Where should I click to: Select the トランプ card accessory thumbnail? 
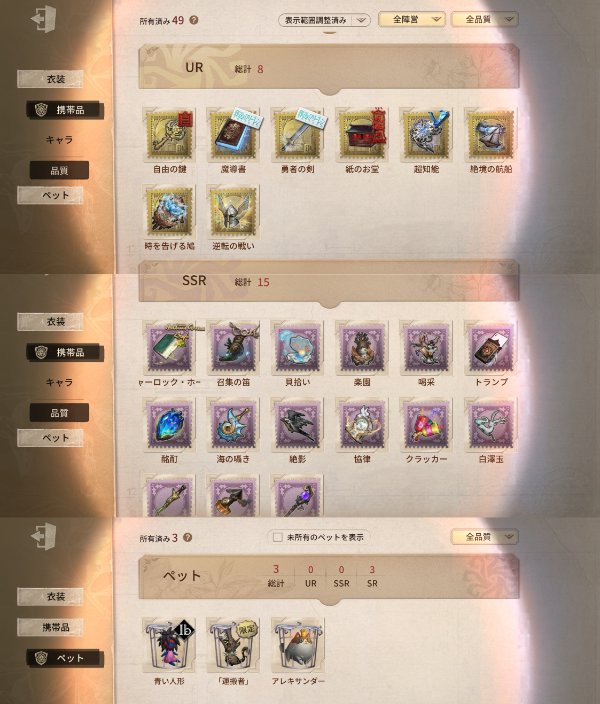pos(490,348)
